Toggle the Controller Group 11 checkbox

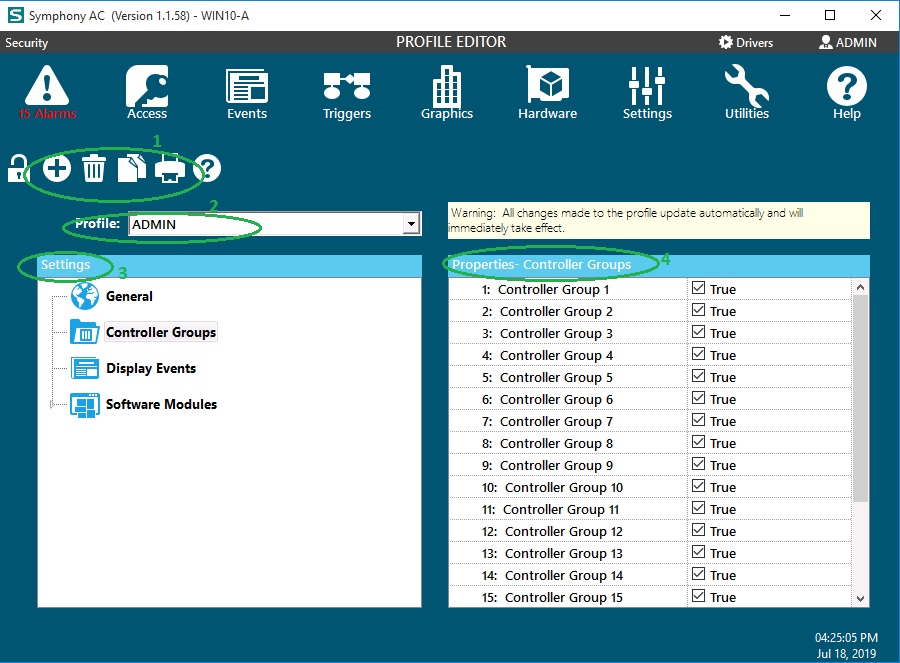point(699,508)
